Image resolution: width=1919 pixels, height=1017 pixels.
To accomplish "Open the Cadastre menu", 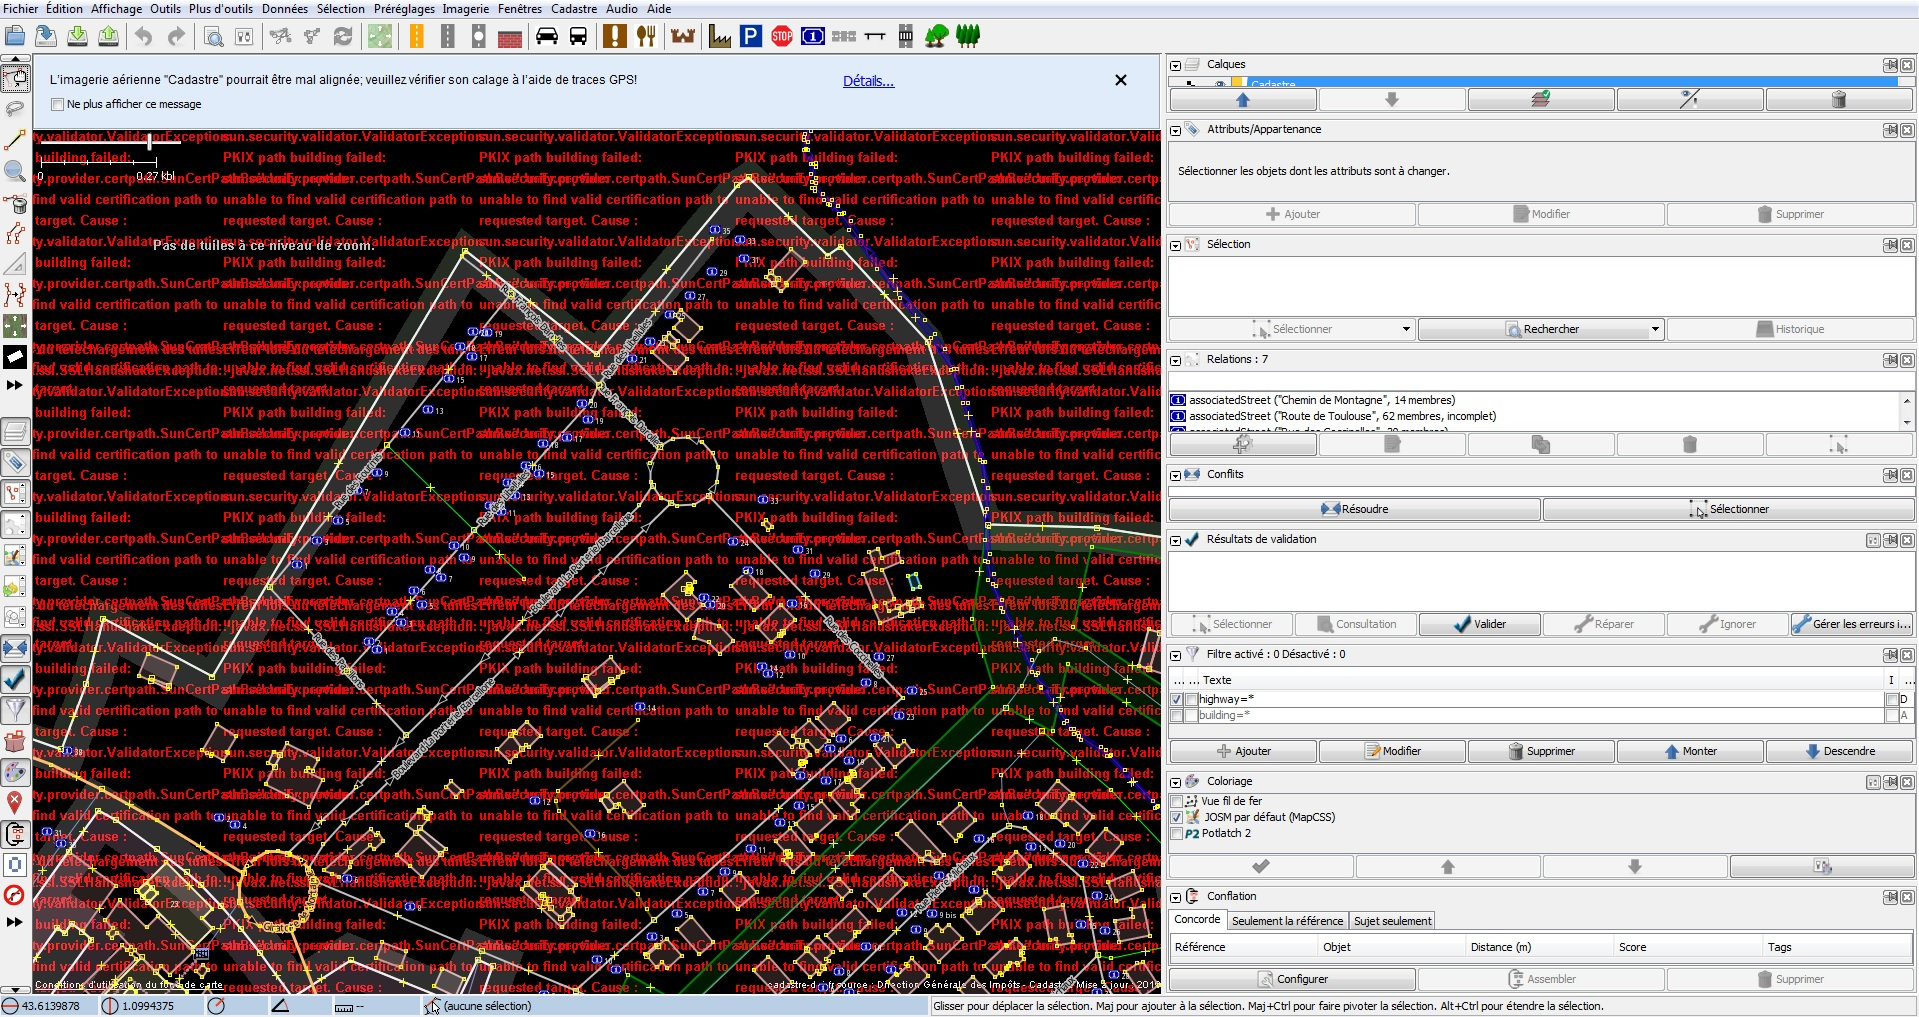I will click(573, 9).
